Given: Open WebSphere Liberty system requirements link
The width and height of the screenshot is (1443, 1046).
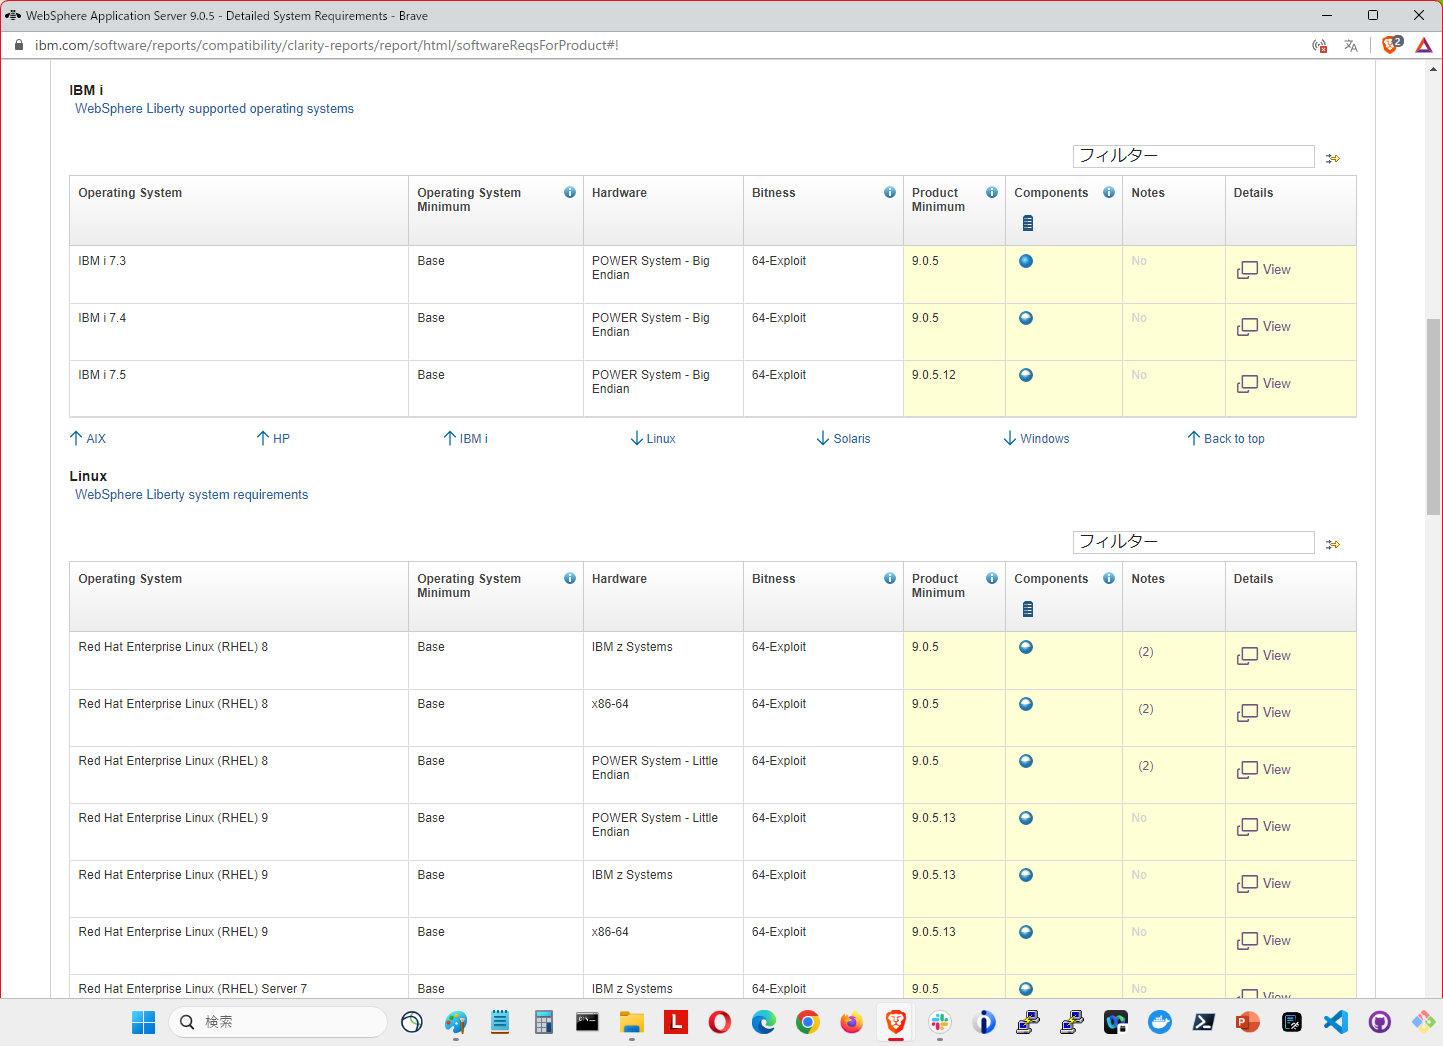Looking at the screenshot, I should [x=191, y=495].
